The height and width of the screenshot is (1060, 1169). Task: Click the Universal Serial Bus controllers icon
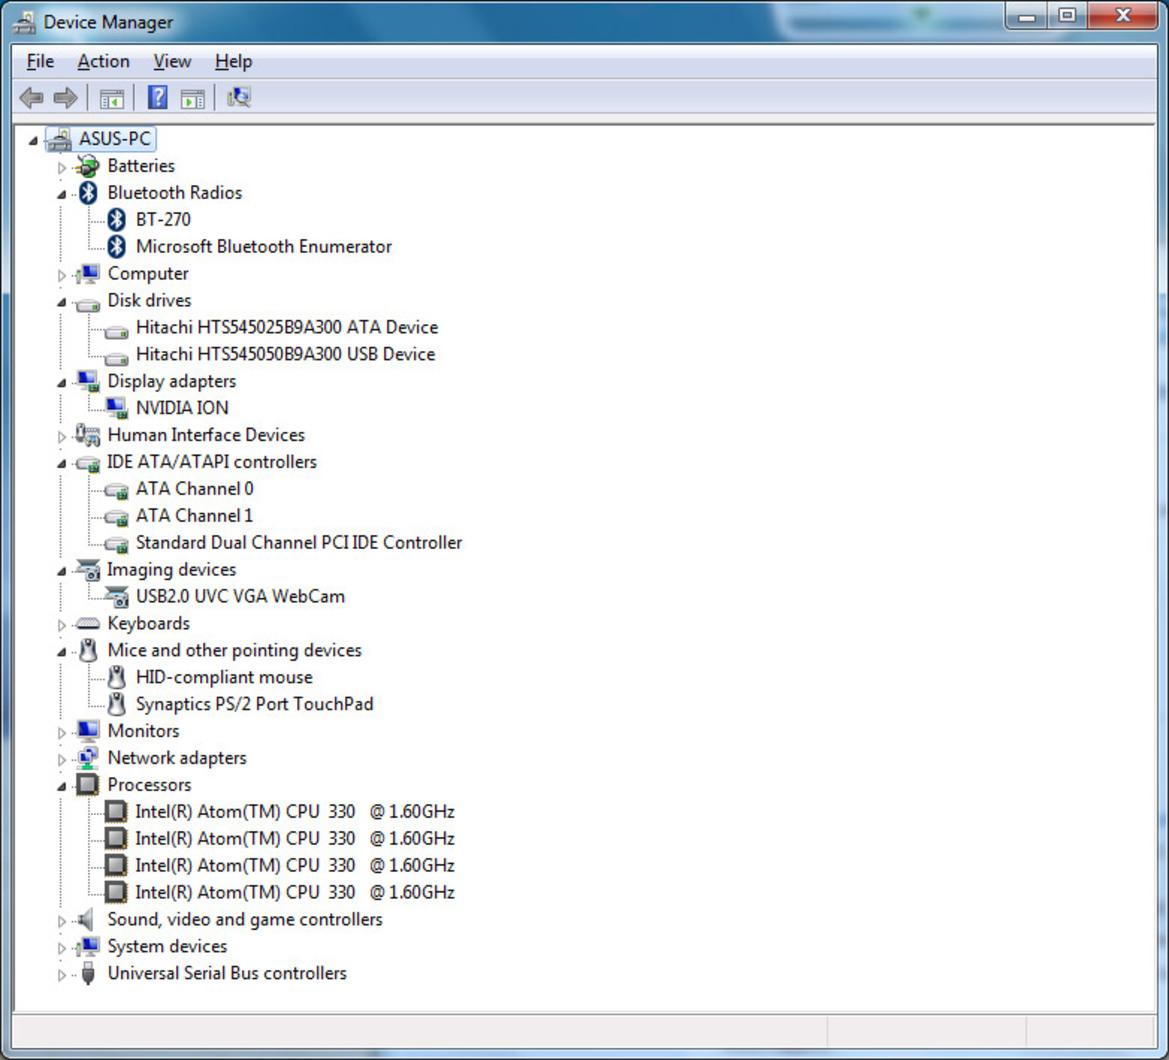click(88, 973)
